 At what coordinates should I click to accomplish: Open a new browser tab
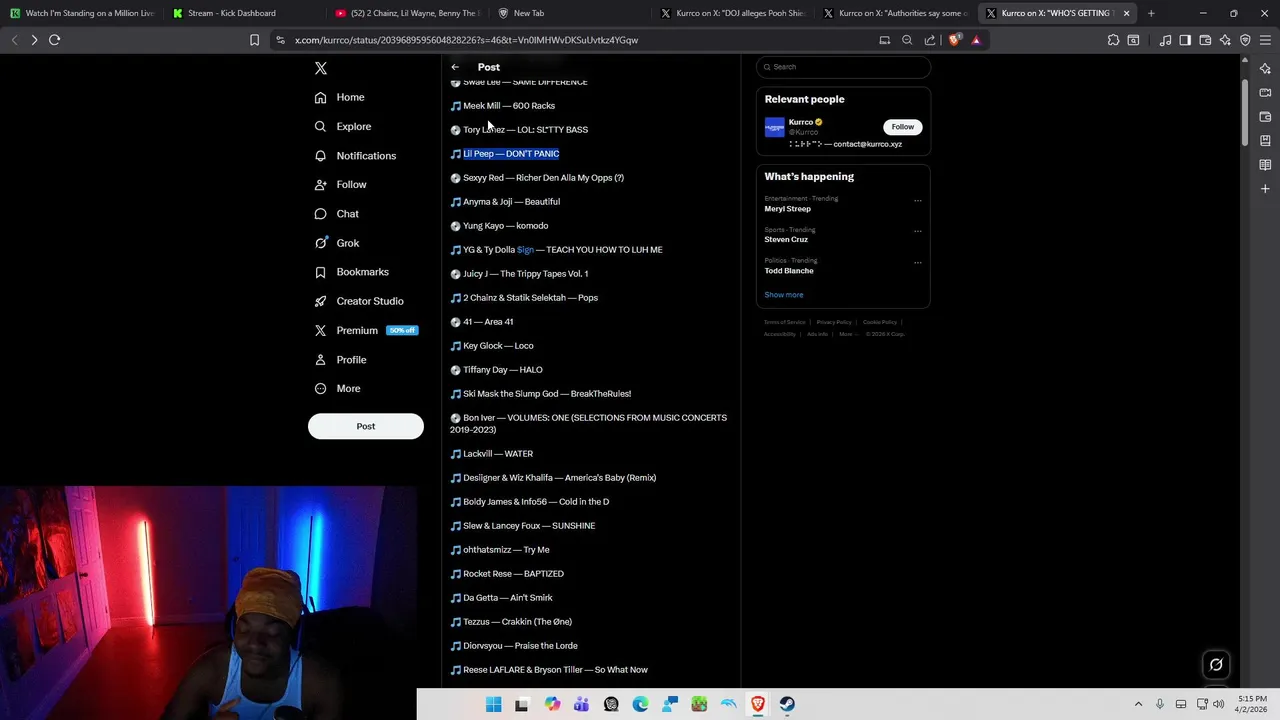pos(1151,13)
